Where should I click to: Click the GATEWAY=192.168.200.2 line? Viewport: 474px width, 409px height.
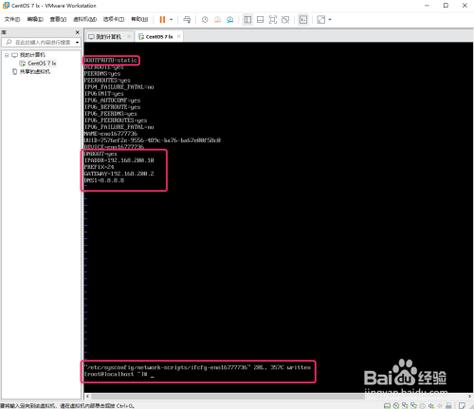(119, 174)
